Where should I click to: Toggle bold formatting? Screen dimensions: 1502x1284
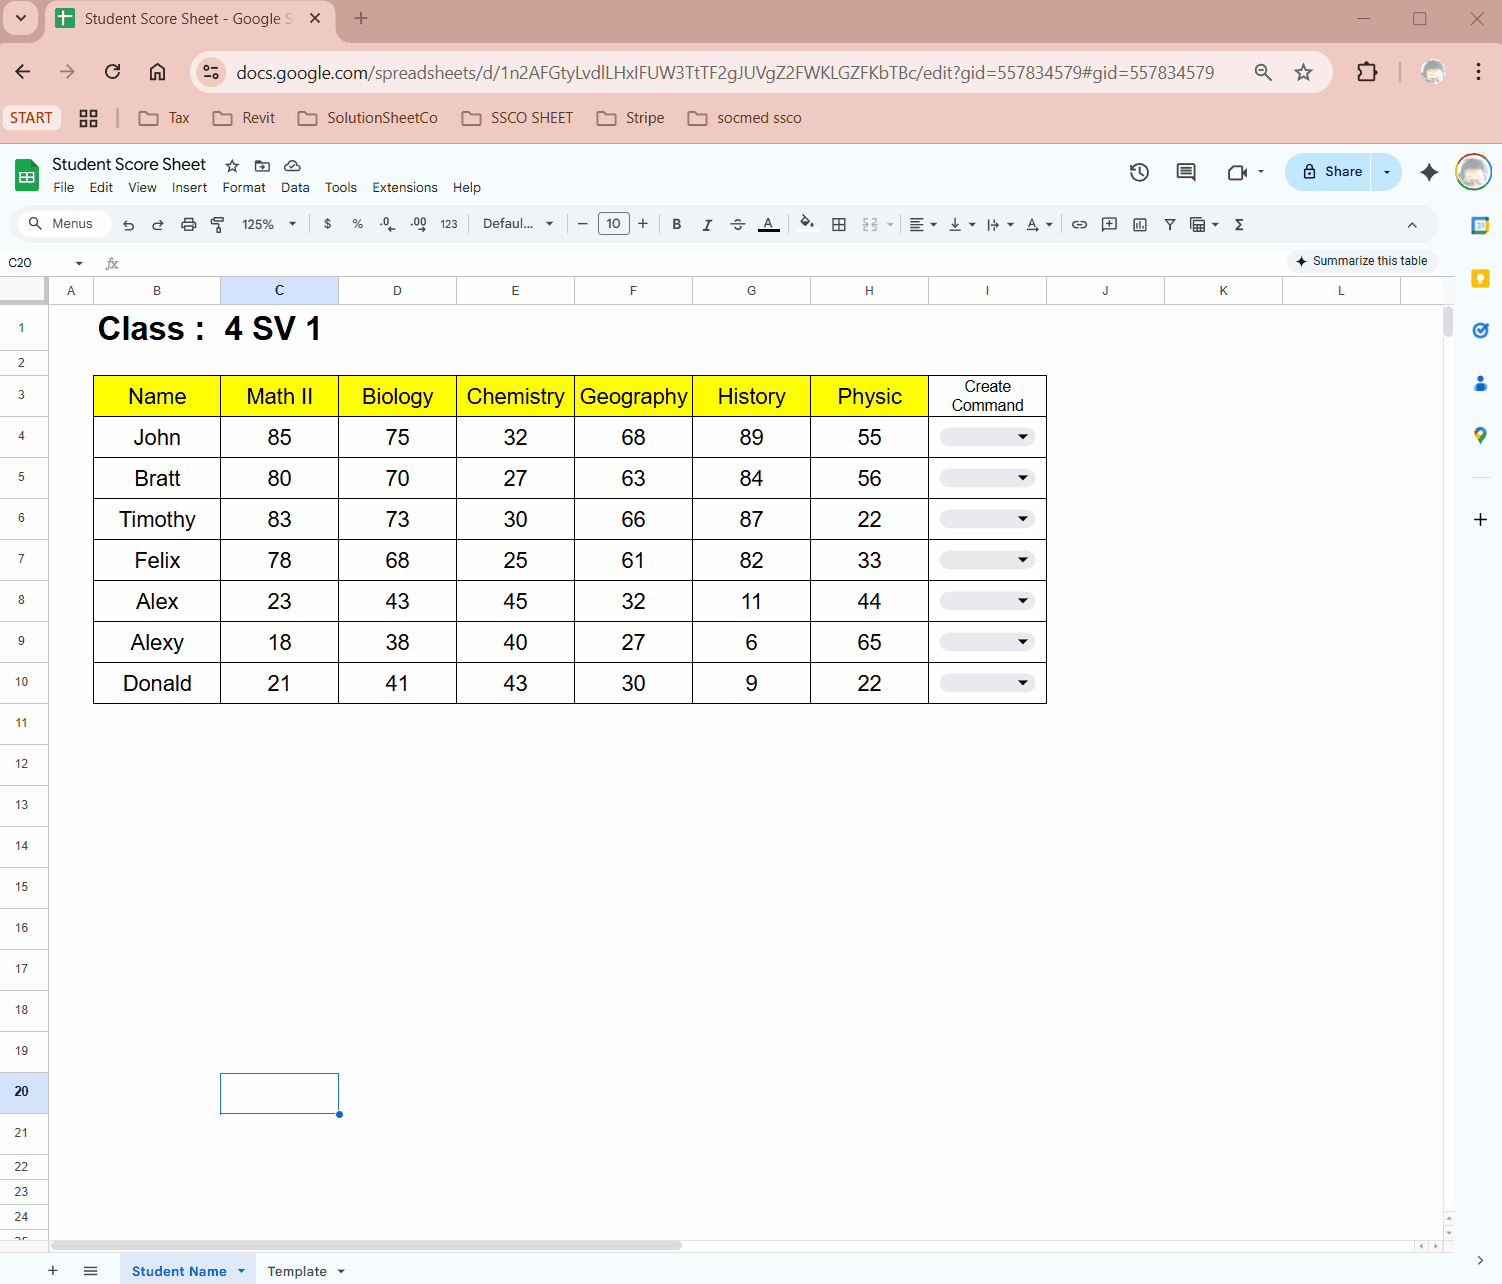(677, 224)
